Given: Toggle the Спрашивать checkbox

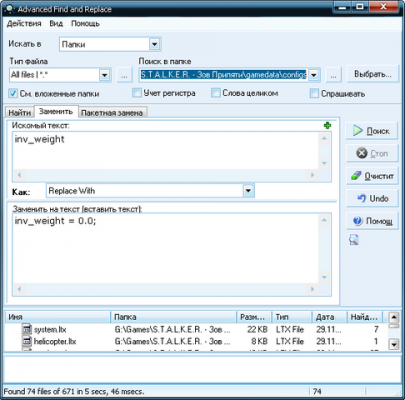Looking at the screenshot, I should click(314, 93).
